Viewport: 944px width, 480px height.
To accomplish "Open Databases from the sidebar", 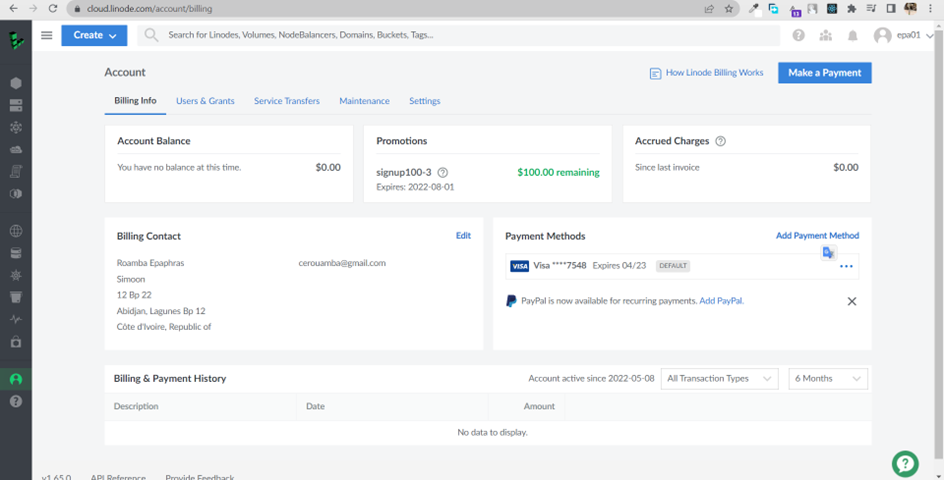I will click(16, 253).
